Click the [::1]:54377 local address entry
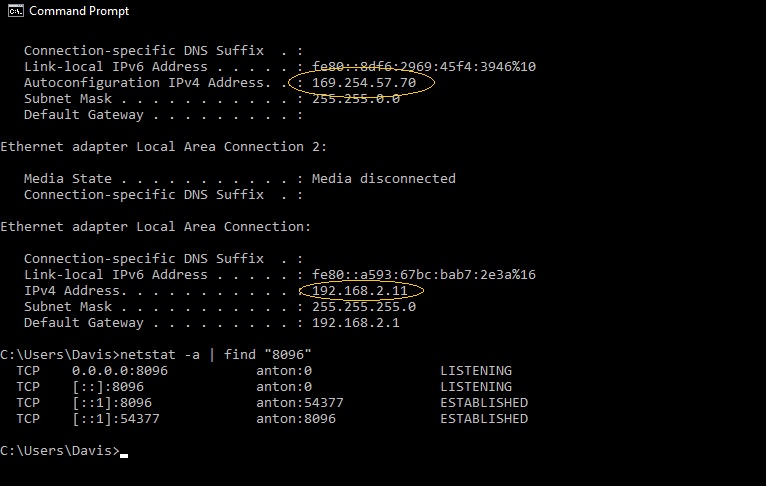766x486 pixels. [116, 419]
